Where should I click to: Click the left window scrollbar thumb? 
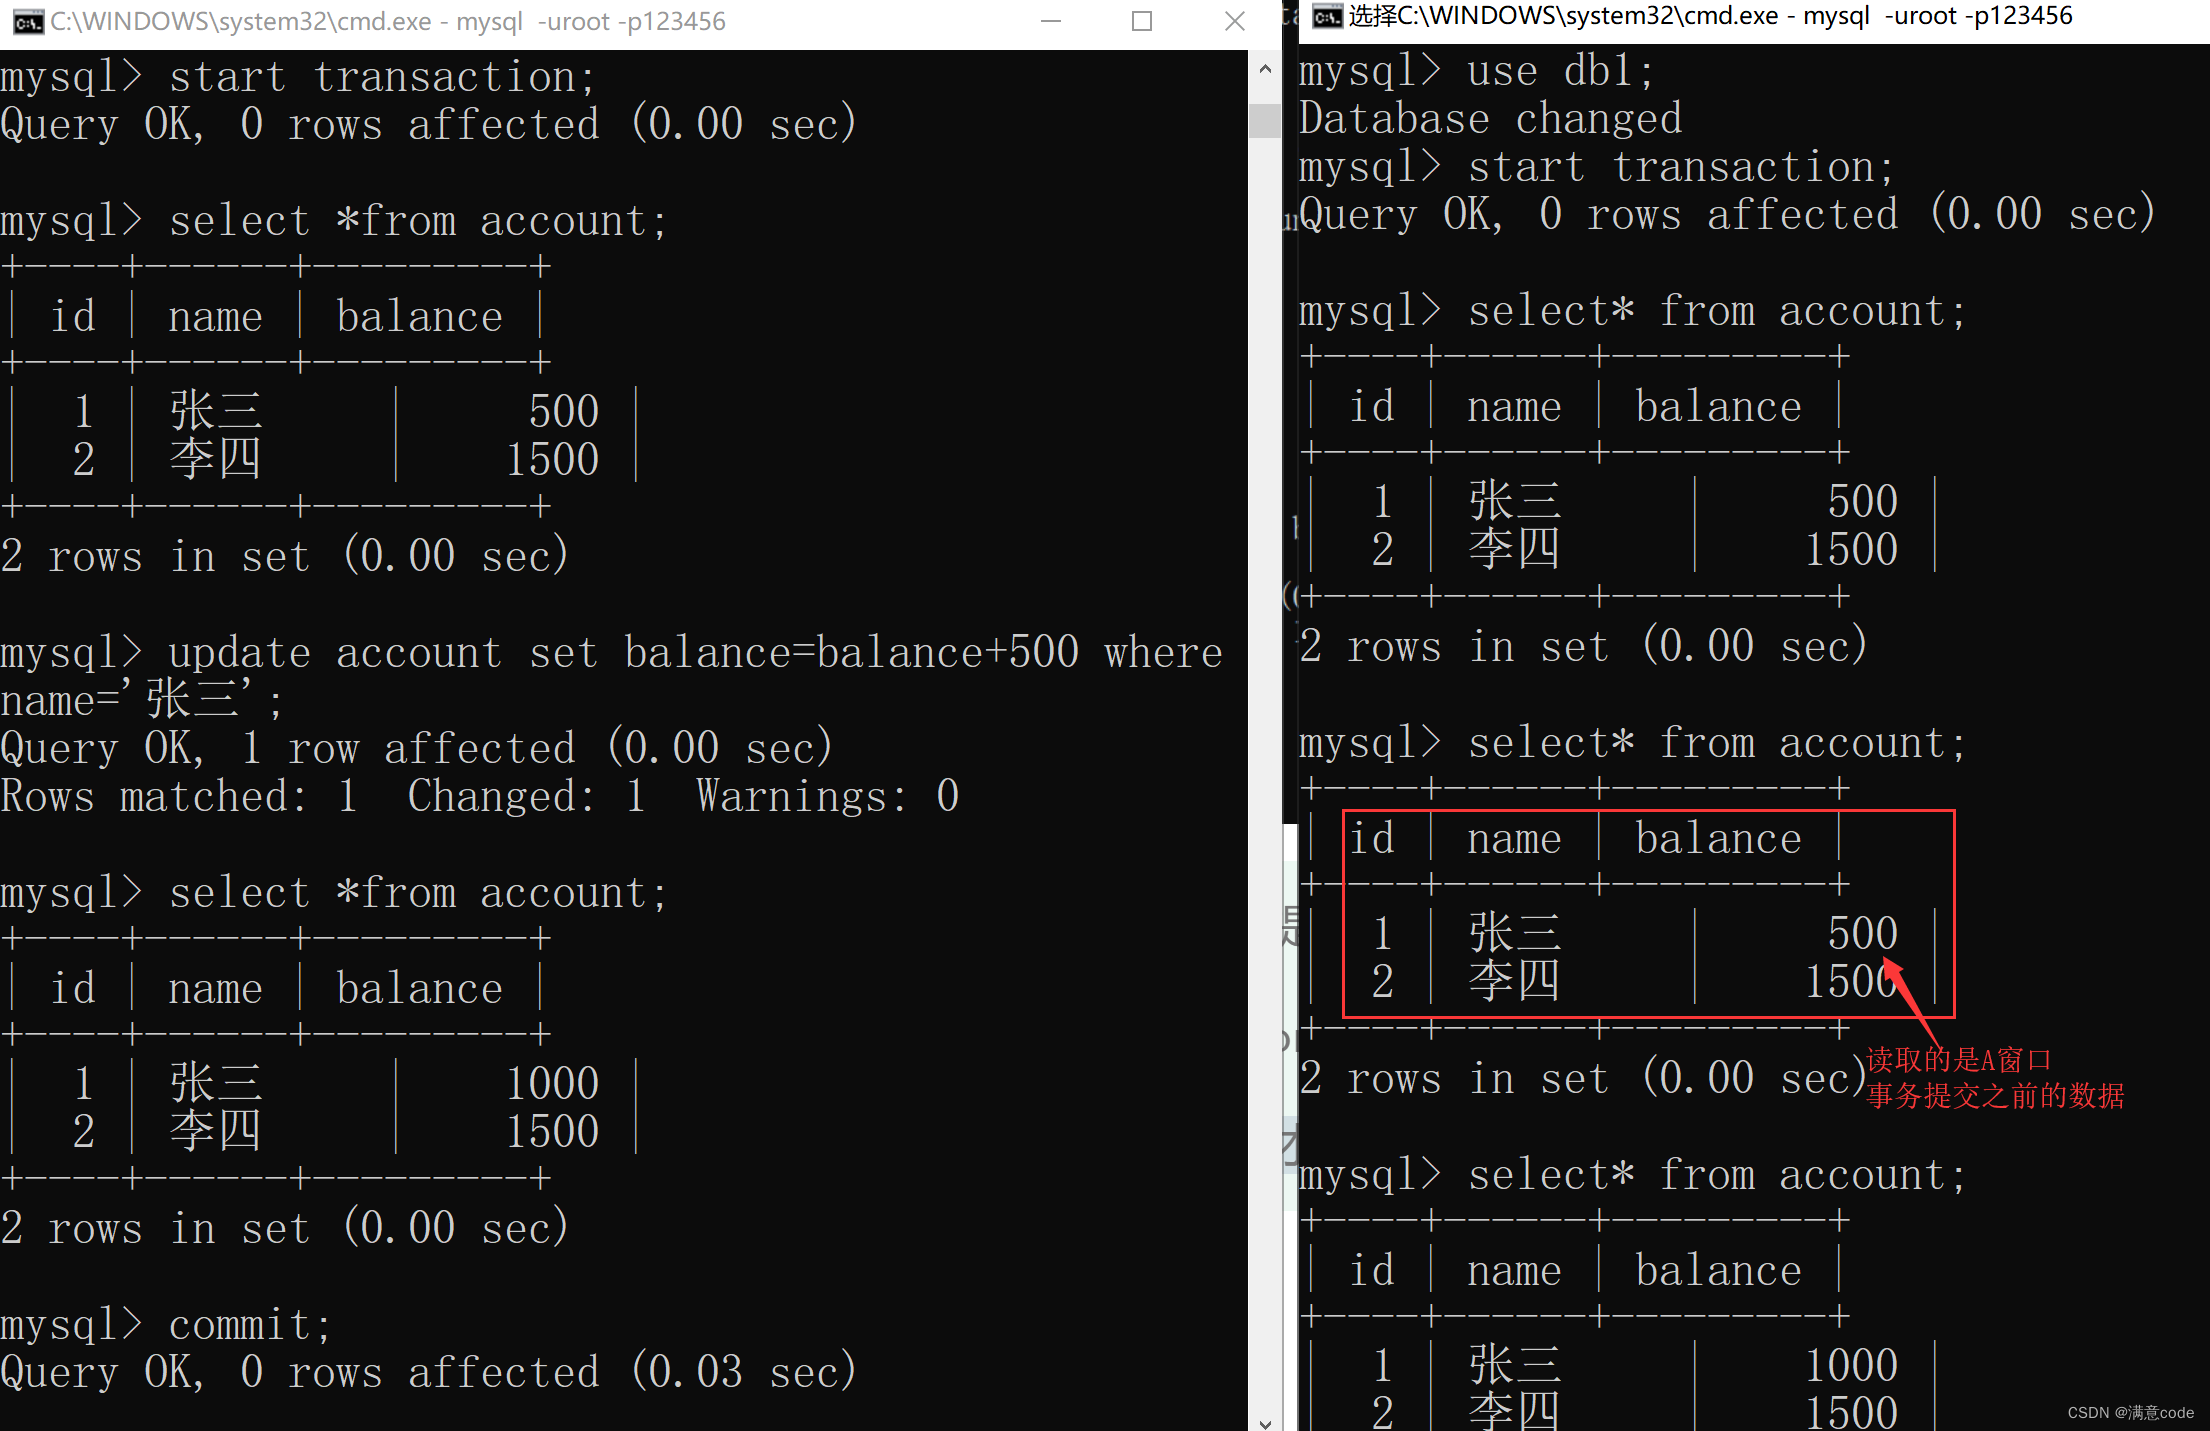1265,120
